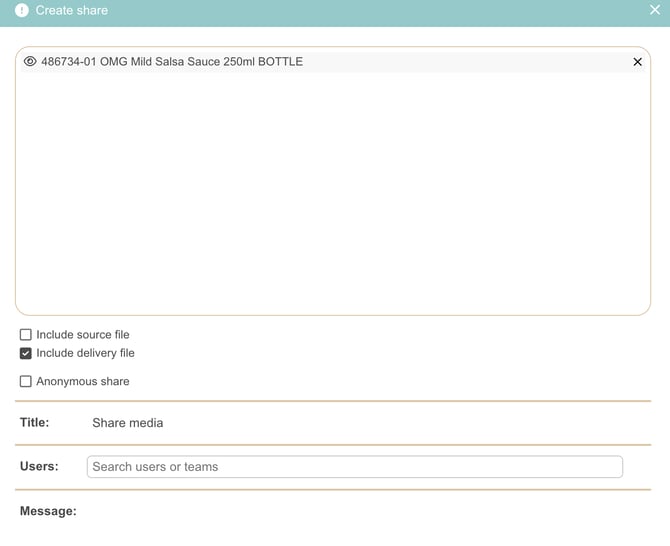The height and width of the screenshot is (546, 670).
Task: Click the "Include delivery file" label text
Action: click(x=85, y=353)
